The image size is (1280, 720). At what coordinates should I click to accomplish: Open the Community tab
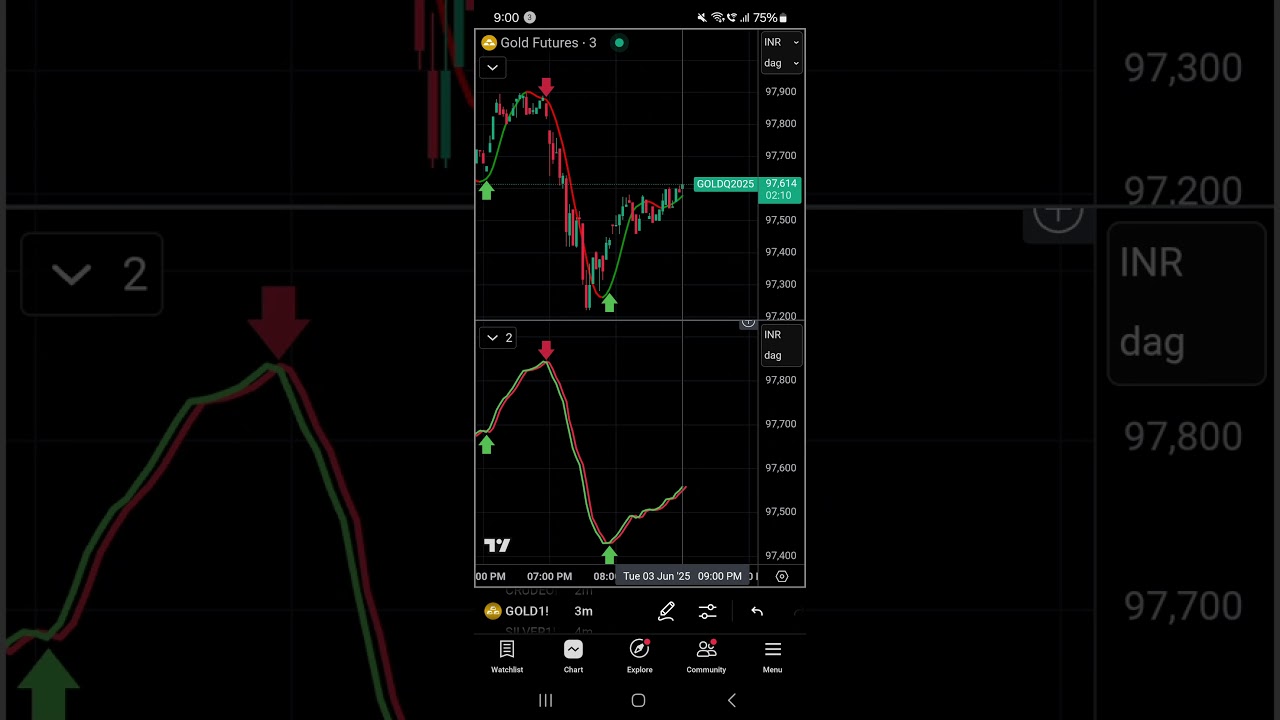click(706, 657)
